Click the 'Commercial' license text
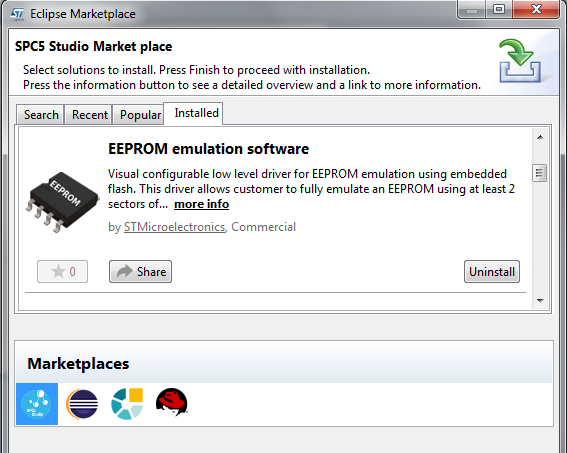The width and height of the screenshot is (567, 453). click(263, 227)
